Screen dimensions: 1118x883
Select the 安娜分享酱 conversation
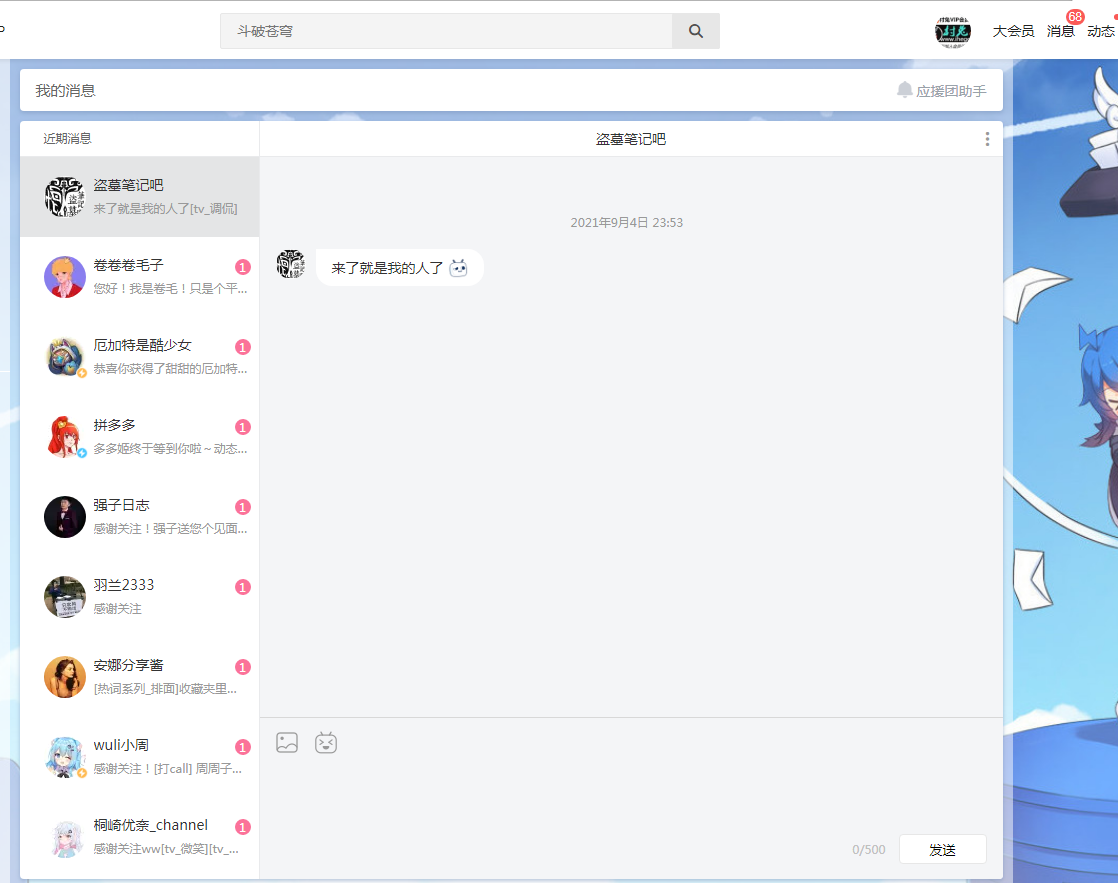tap(139, 677)
